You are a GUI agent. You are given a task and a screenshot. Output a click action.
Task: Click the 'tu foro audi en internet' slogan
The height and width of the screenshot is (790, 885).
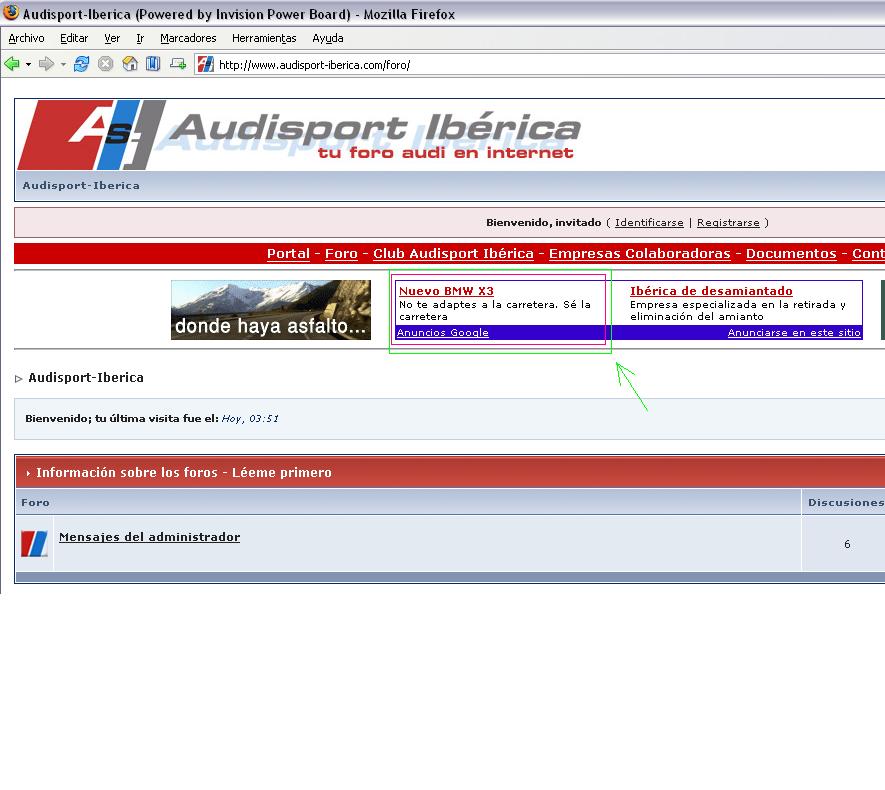click(446, 152)
